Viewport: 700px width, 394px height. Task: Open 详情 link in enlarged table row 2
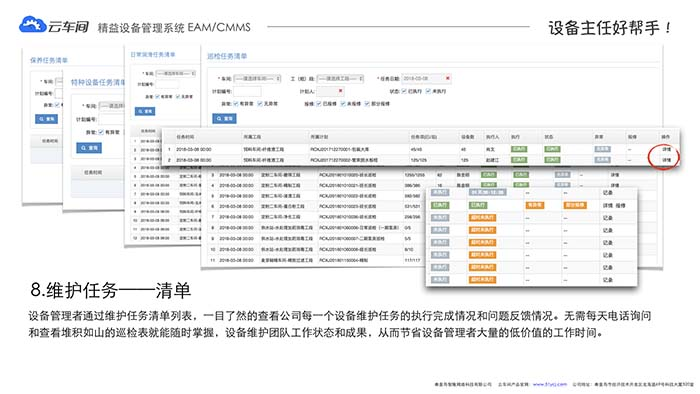coord(666,160)
